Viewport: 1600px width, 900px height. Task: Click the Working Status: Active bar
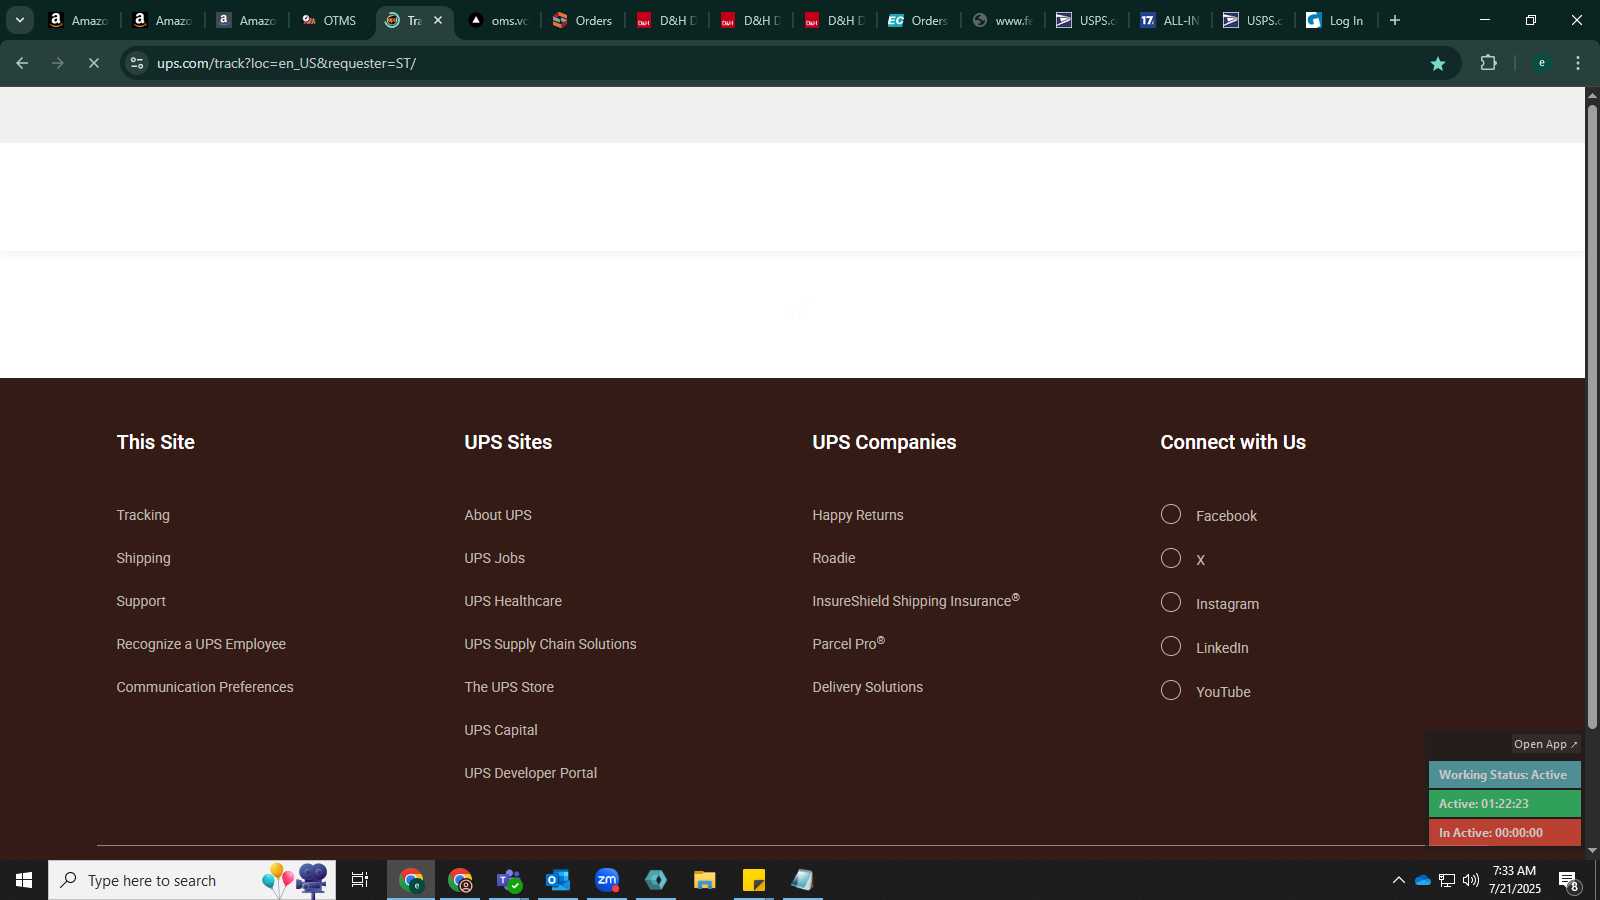1504,775
